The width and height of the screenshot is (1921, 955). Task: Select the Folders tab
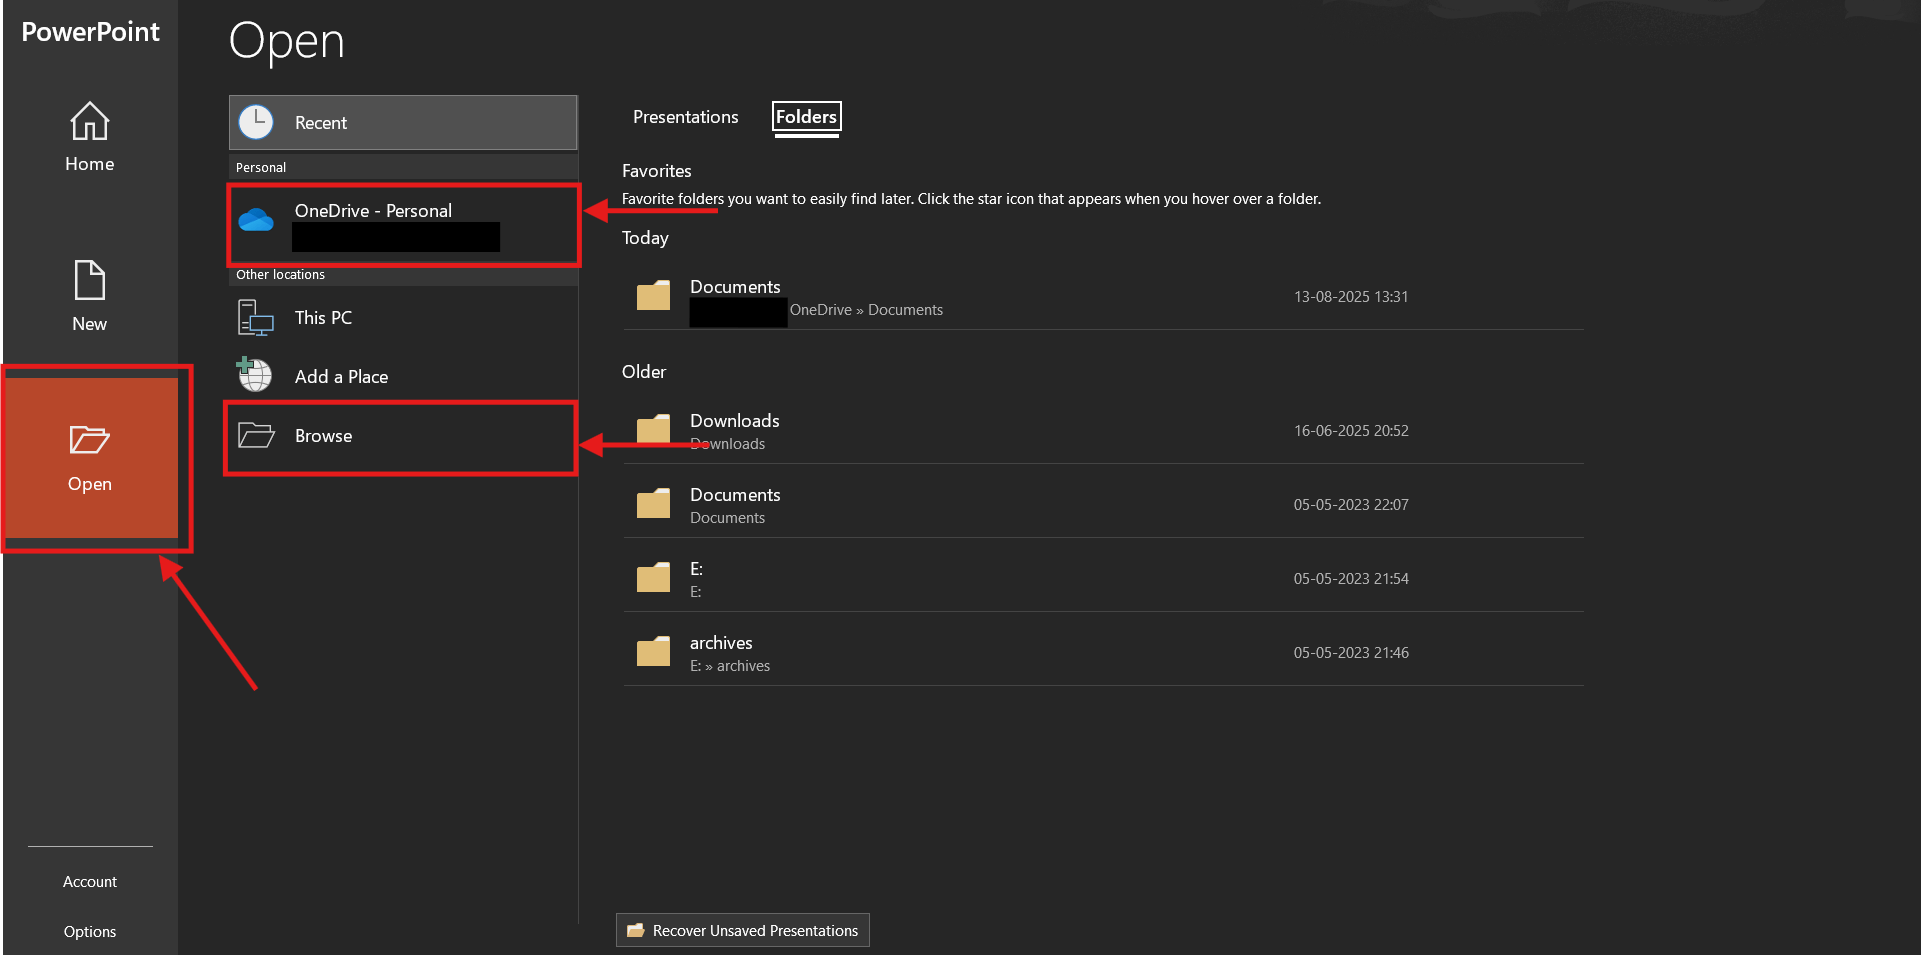(x=806, y=117)
